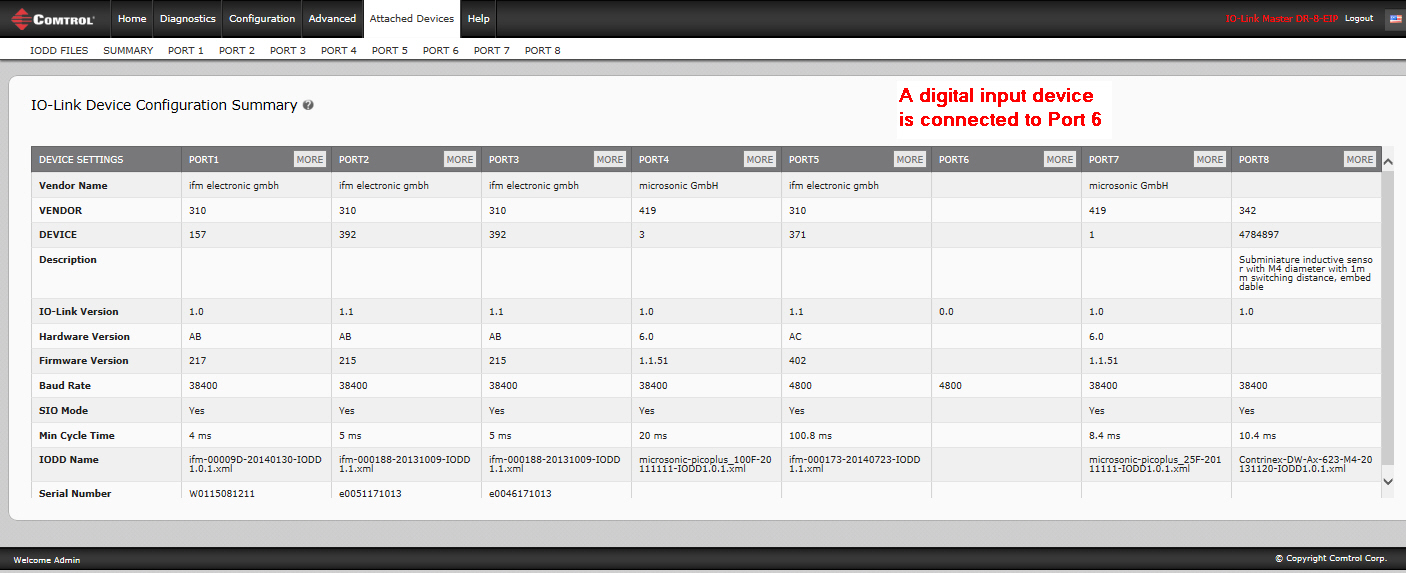The height and width of the screenshot is (573, 1406).
Task: Click IODD name ifm-00009D-20140130-IODD1.0.1.xml
Action: click(254, 464)
